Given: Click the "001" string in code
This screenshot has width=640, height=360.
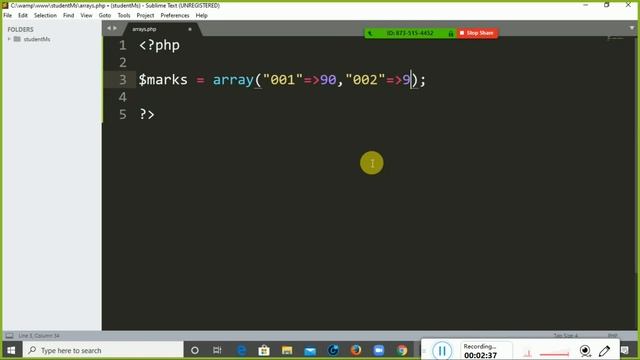Looking at the screenshot, I should pos(282,80).
